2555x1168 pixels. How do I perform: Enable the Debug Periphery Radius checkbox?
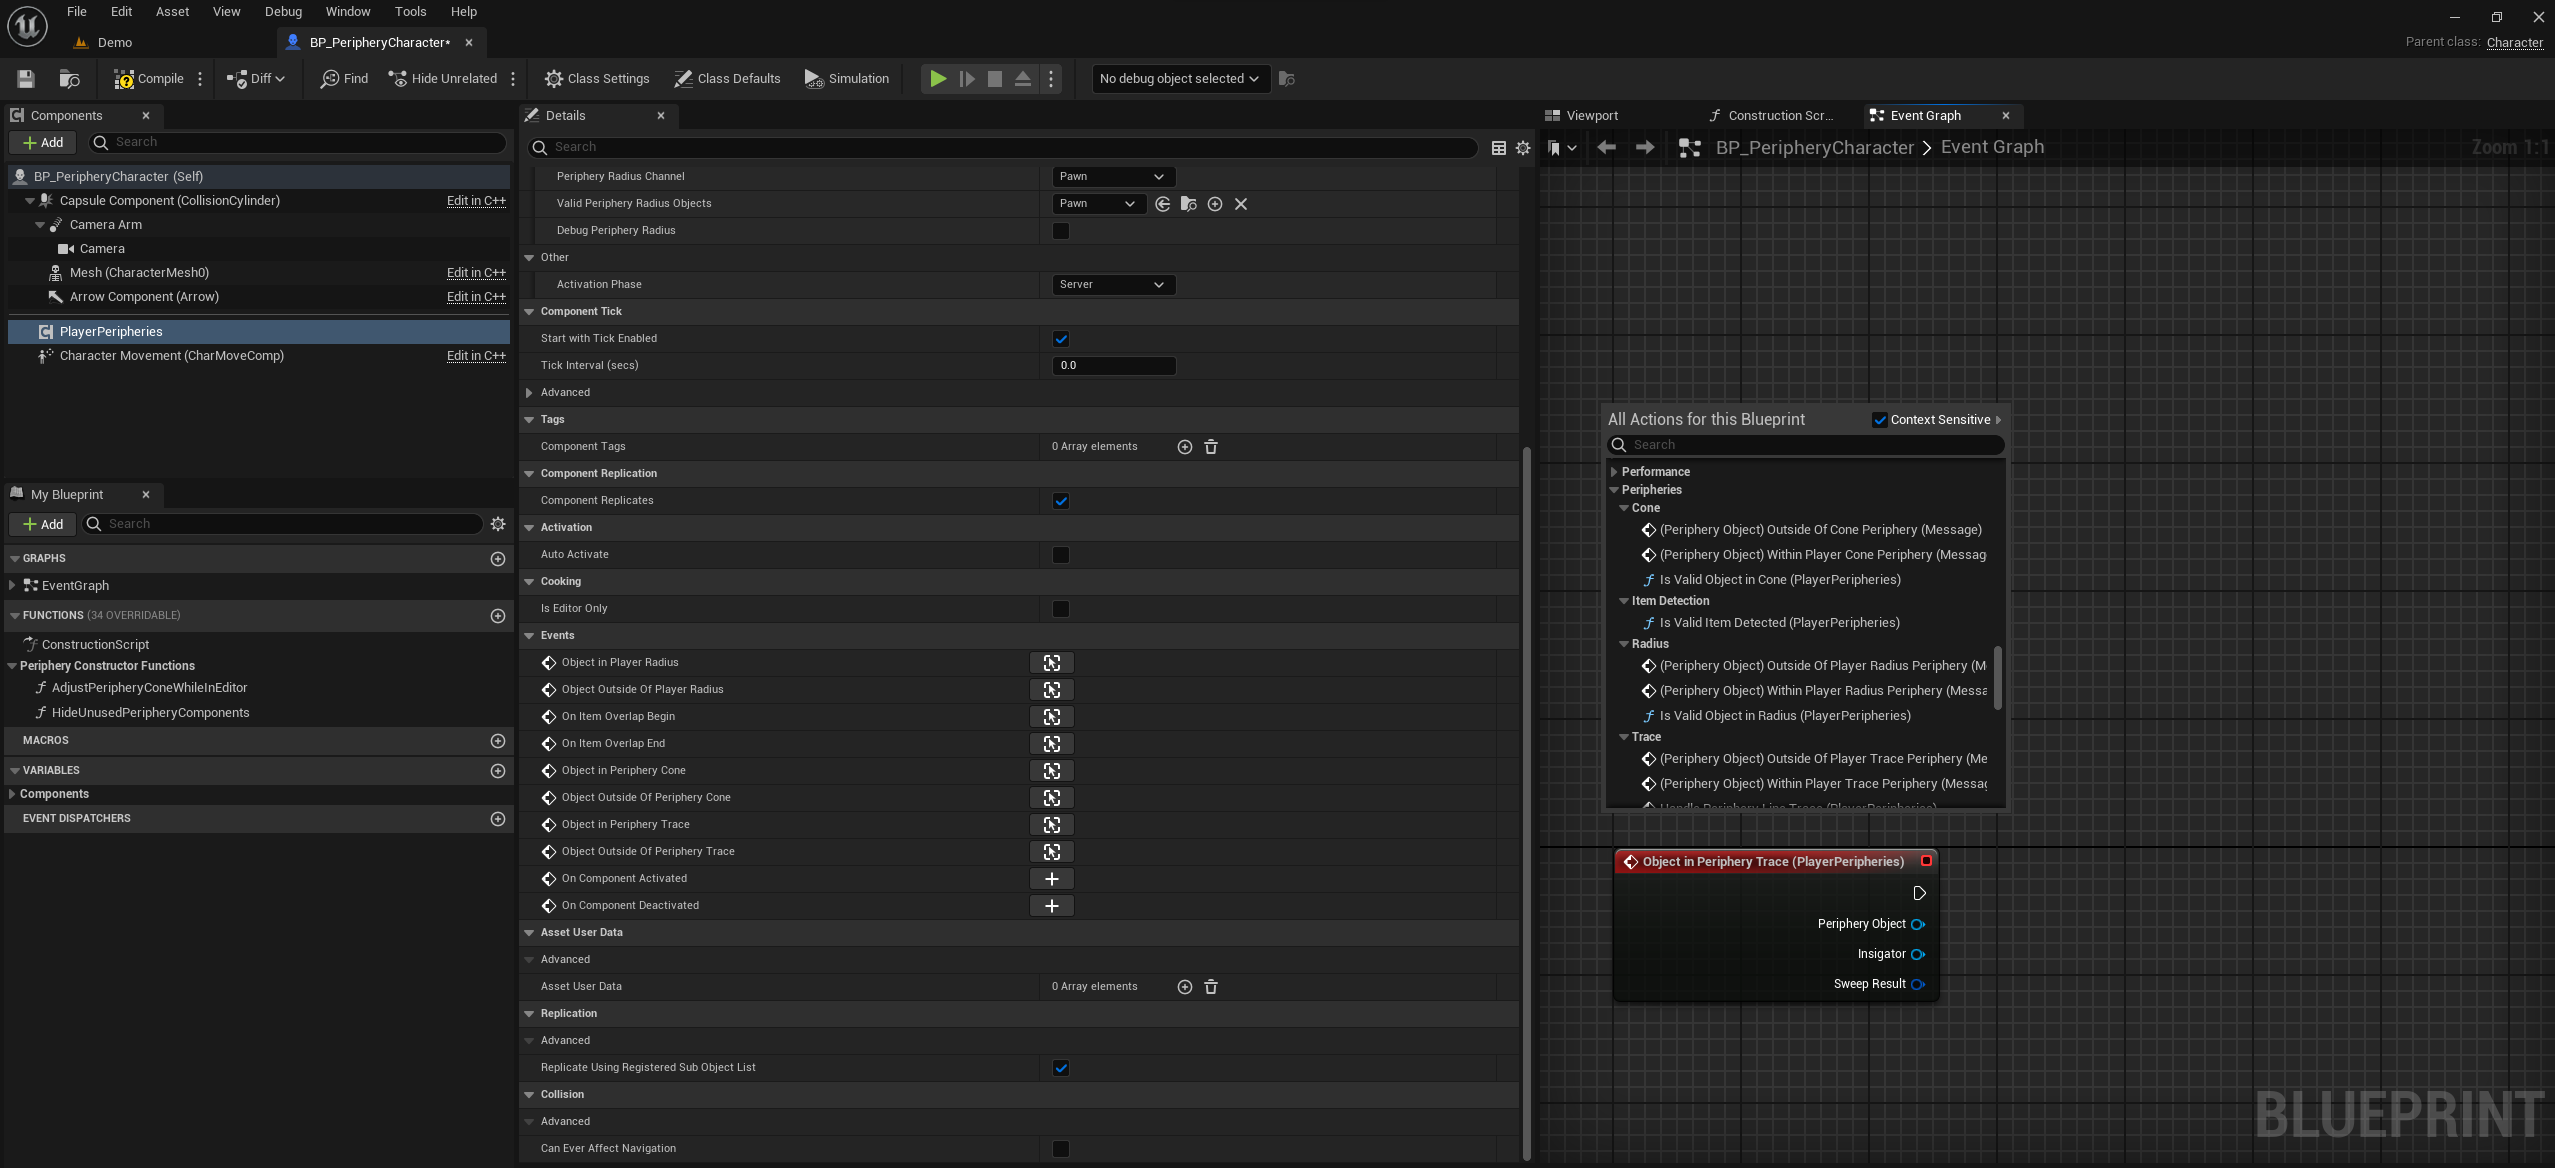pyautogui.click(x=1061, y=231)
